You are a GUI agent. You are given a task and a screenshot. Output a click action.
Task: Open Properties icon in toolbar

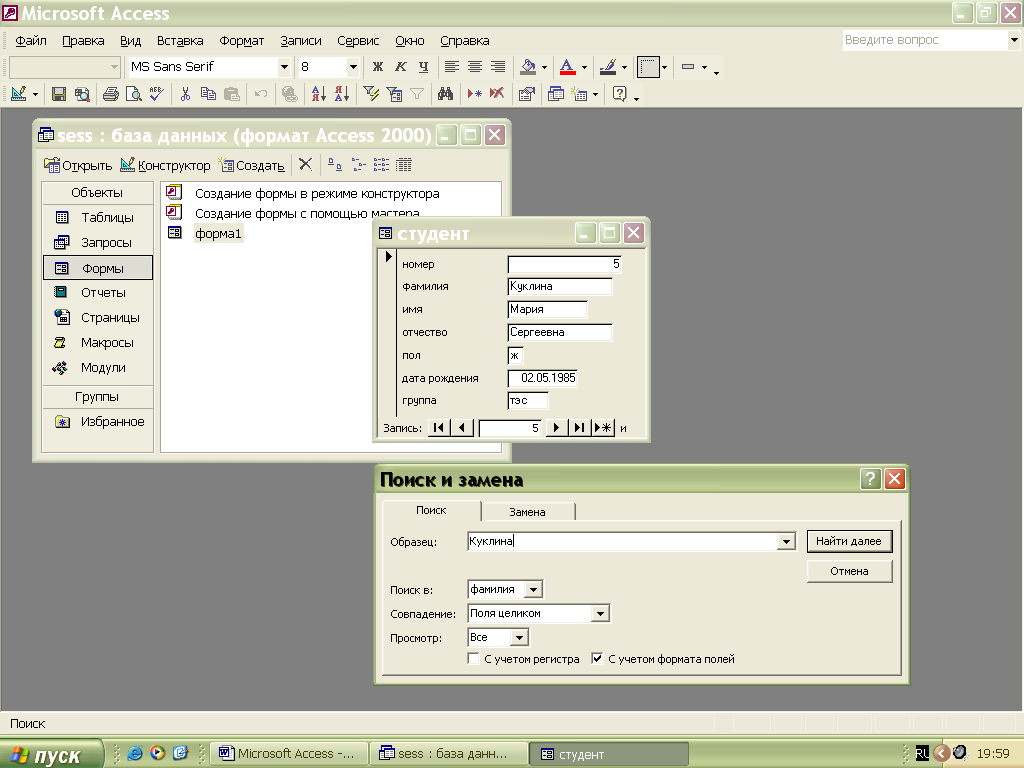(x=526, y=95)
